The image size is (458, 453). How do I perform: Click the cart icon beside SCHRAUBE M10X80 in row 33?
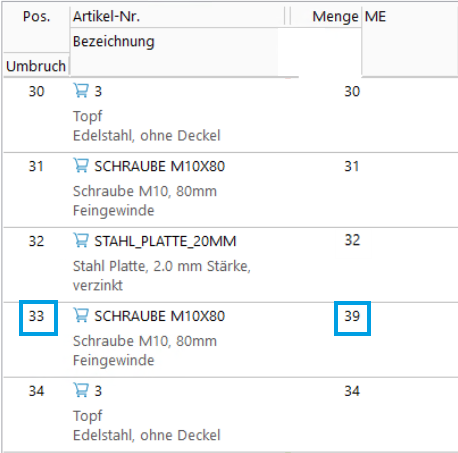81,315
